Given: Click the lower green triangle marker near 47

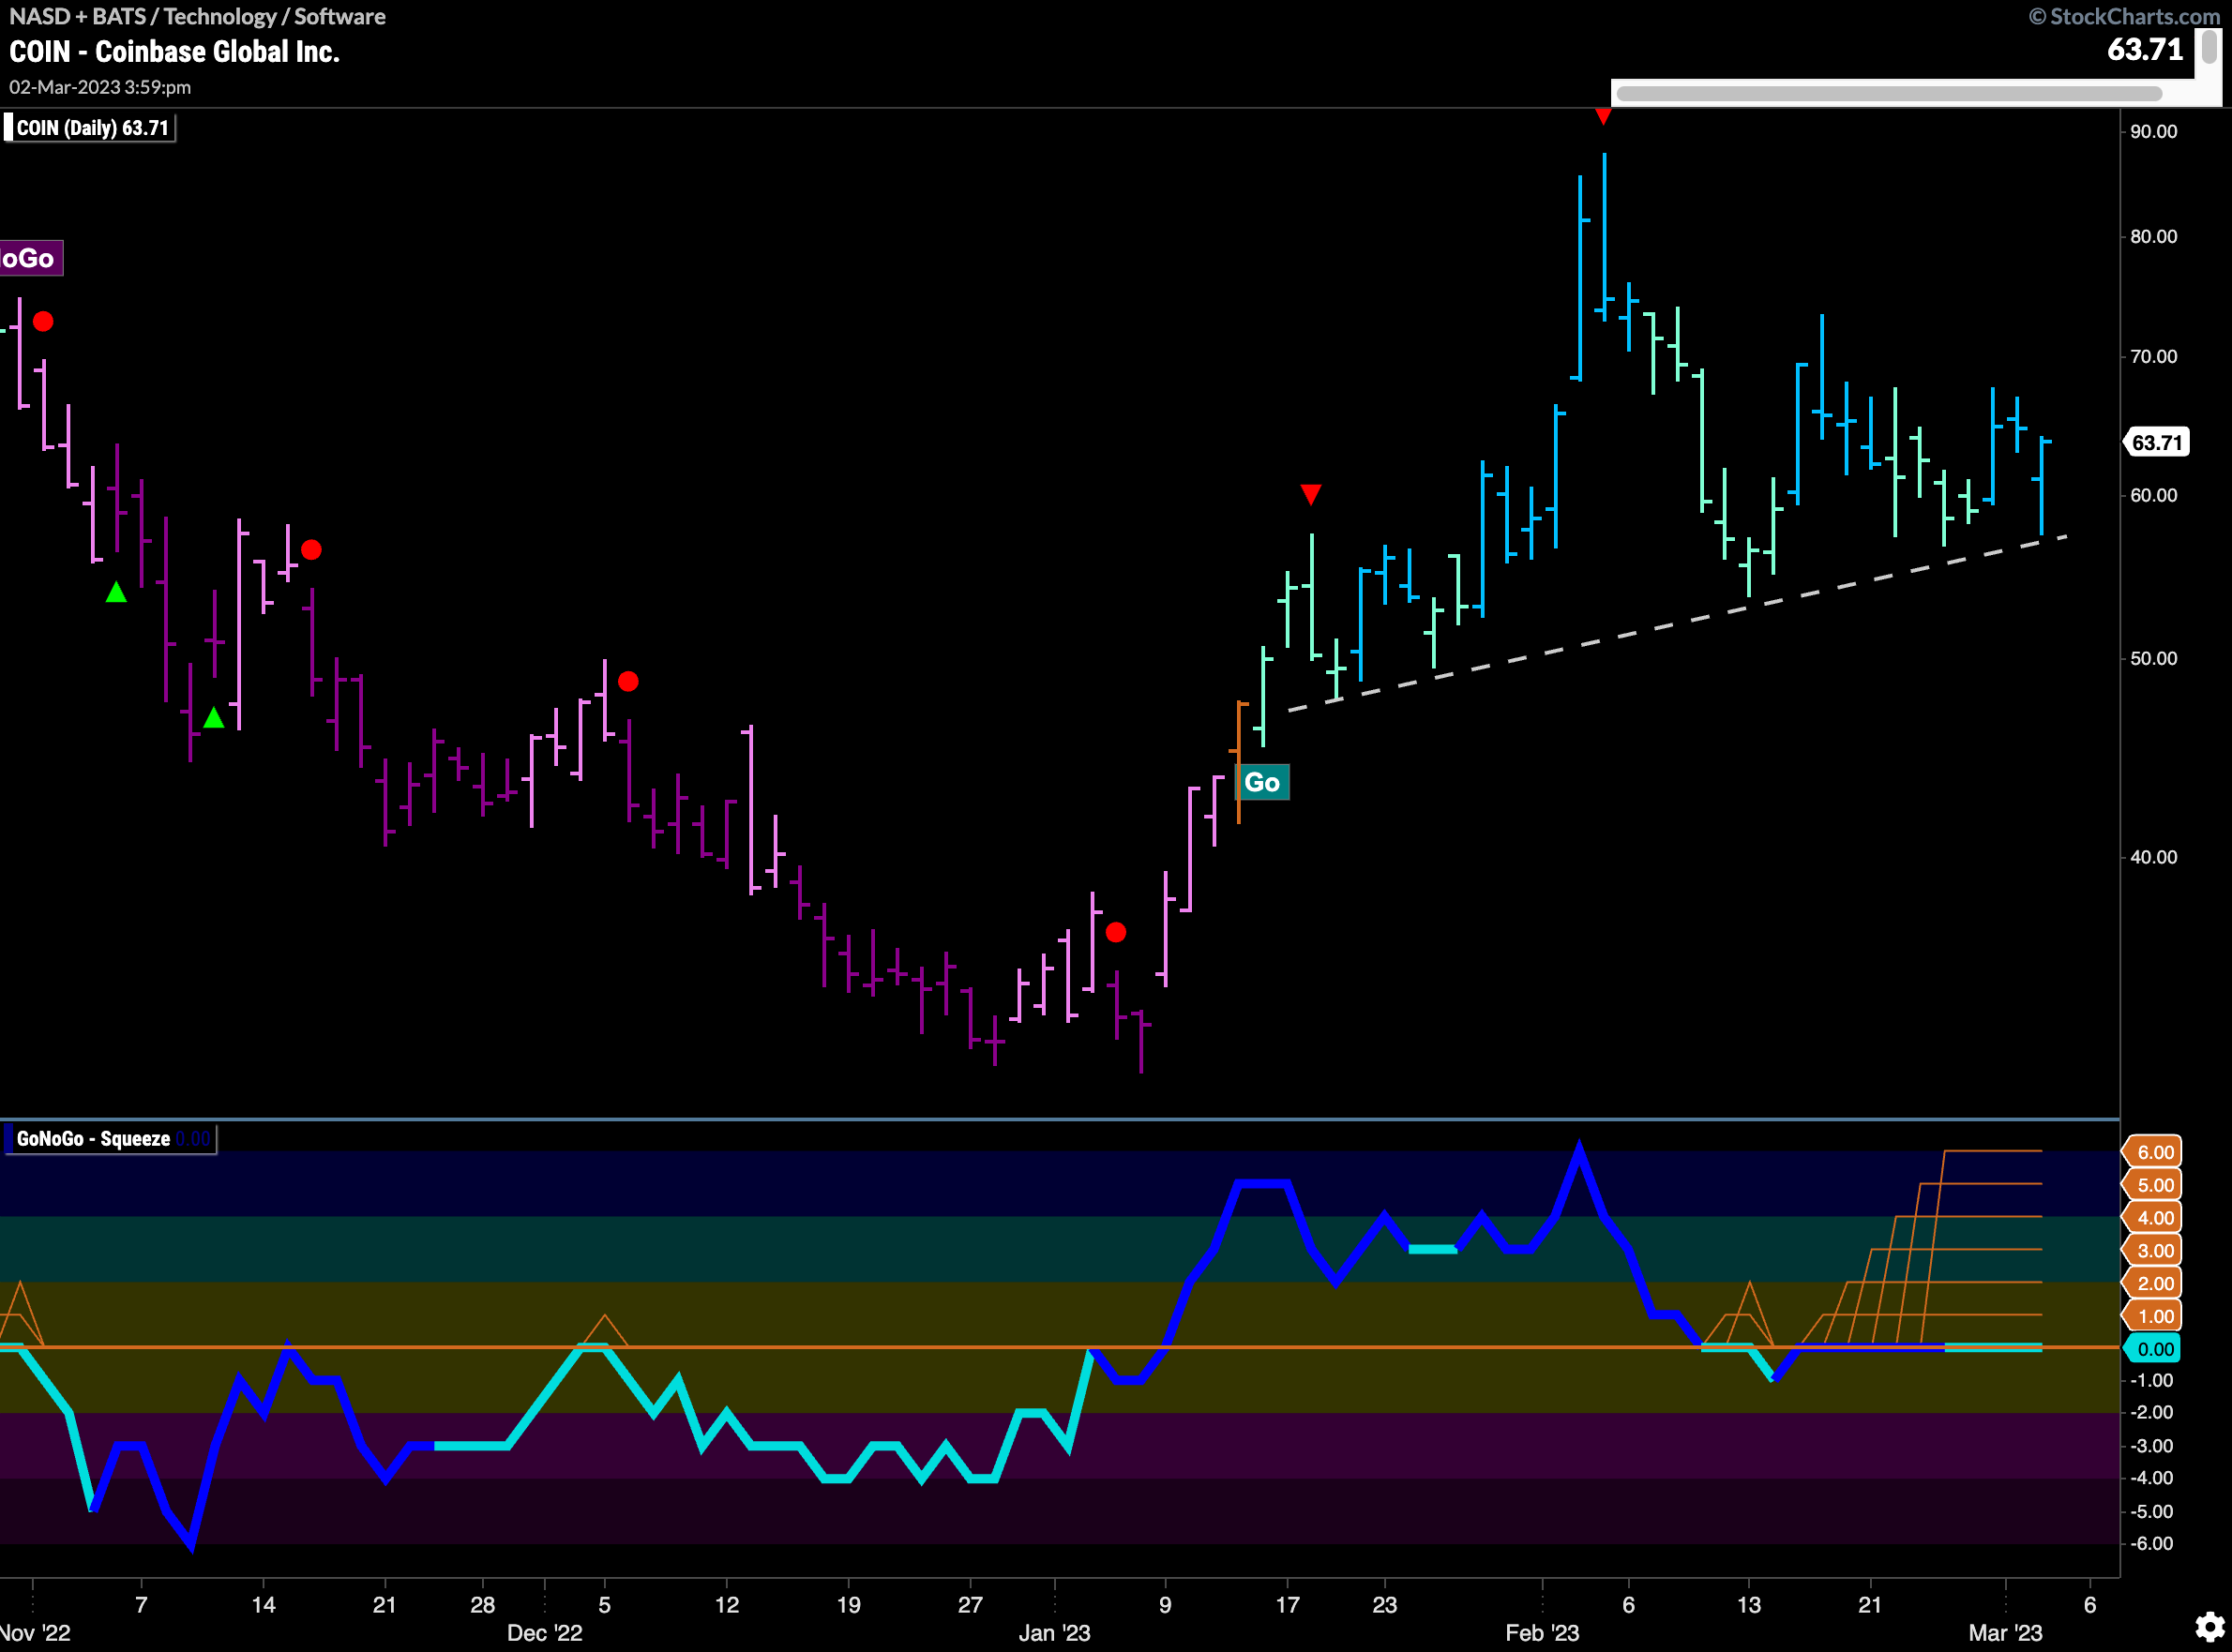Looking at the screenshot, I should pyautogui.click(x=213, y=717).
